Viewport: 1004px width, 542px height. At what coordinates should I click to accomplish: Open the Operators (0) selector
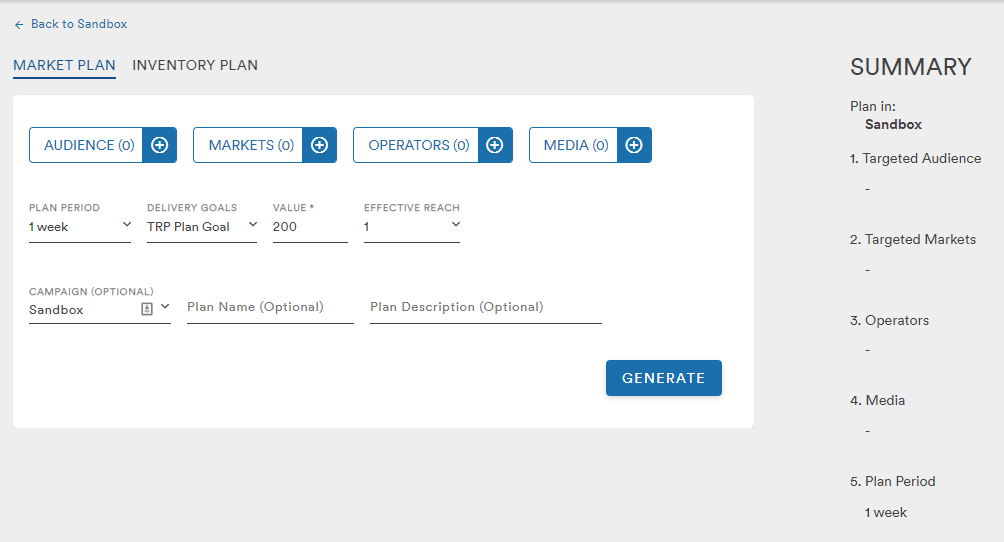[416, 145]
